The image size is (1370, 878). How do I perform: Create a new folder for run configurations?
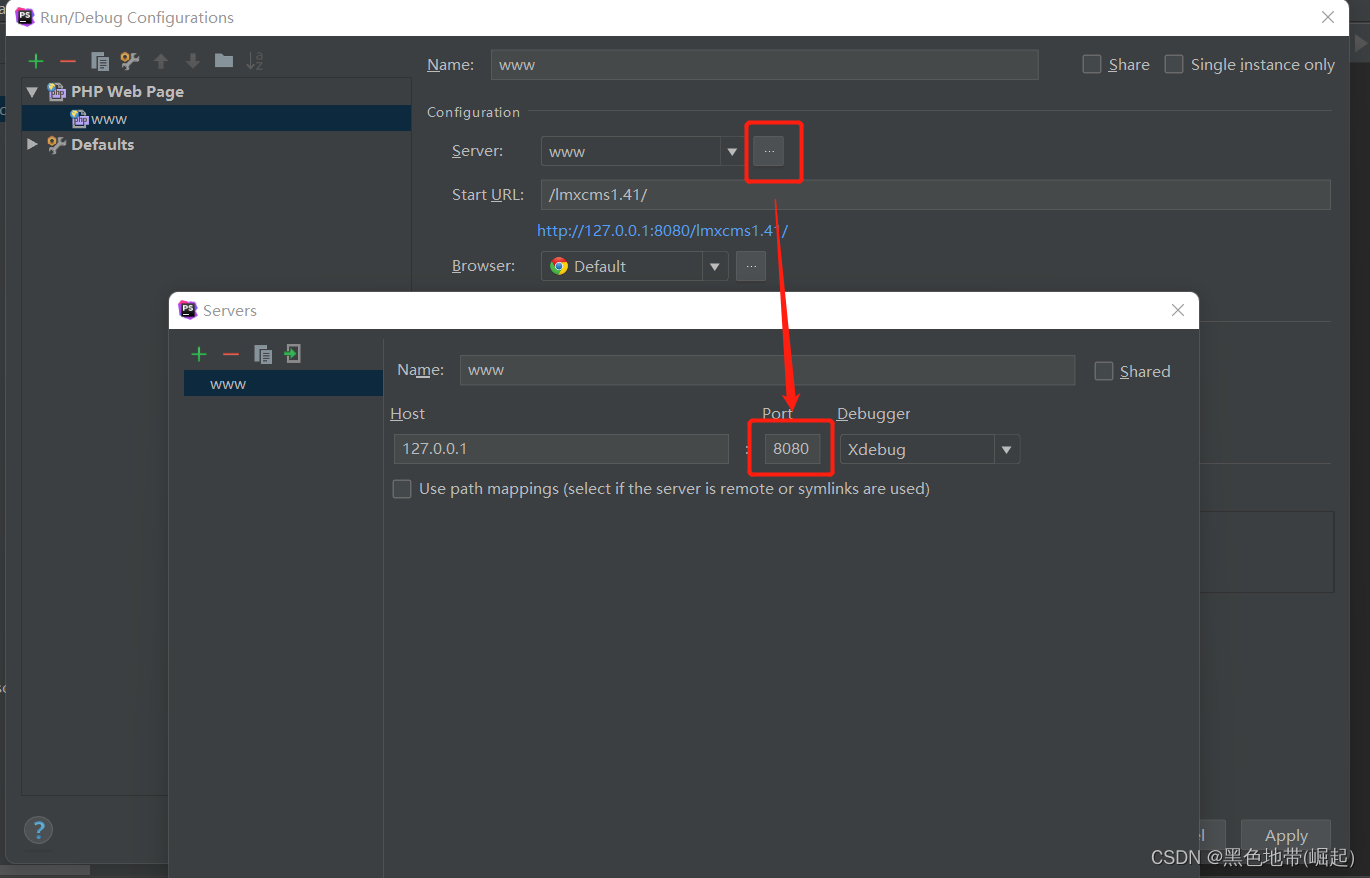click(224, 61)
